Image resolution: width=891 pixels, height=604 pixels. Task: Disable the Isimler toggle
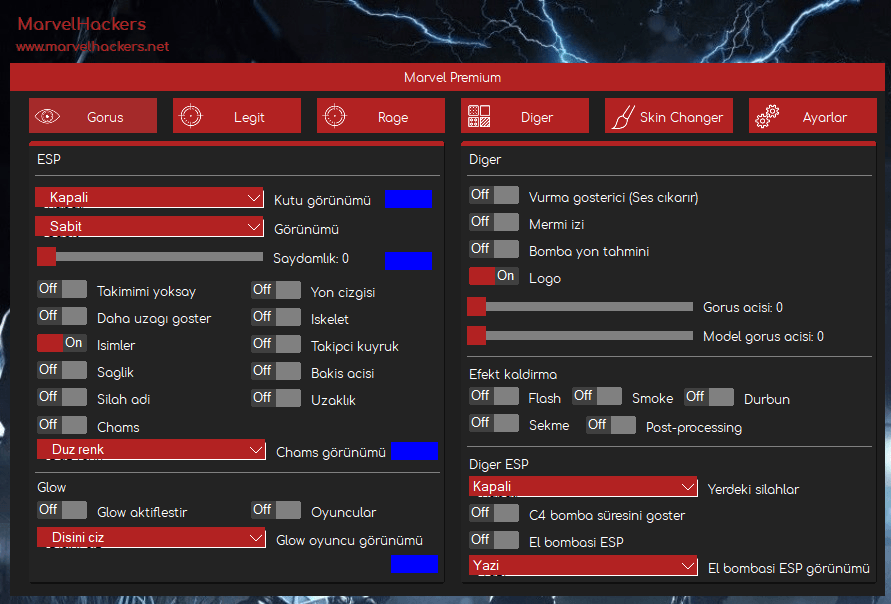(62, 343)
